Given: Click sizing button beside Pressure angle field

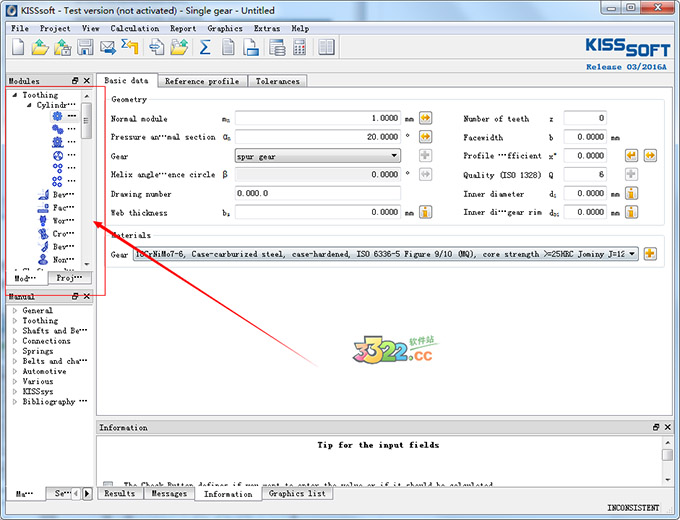Looking at the screenshot, I should pyautogui.click(x=425, y=137).
